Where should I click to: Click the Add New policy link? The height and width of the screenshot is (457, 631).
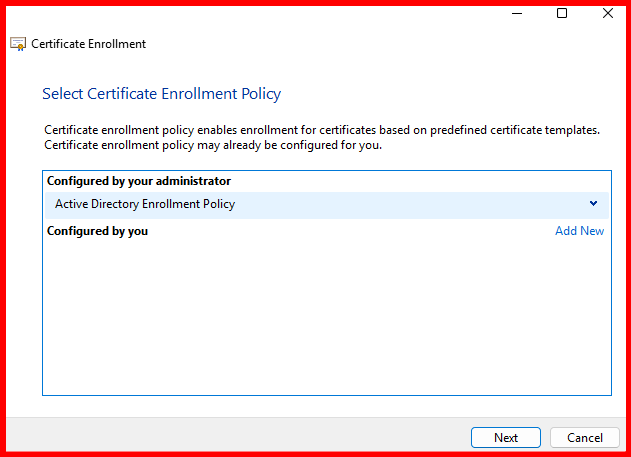[x=579, y=231]
